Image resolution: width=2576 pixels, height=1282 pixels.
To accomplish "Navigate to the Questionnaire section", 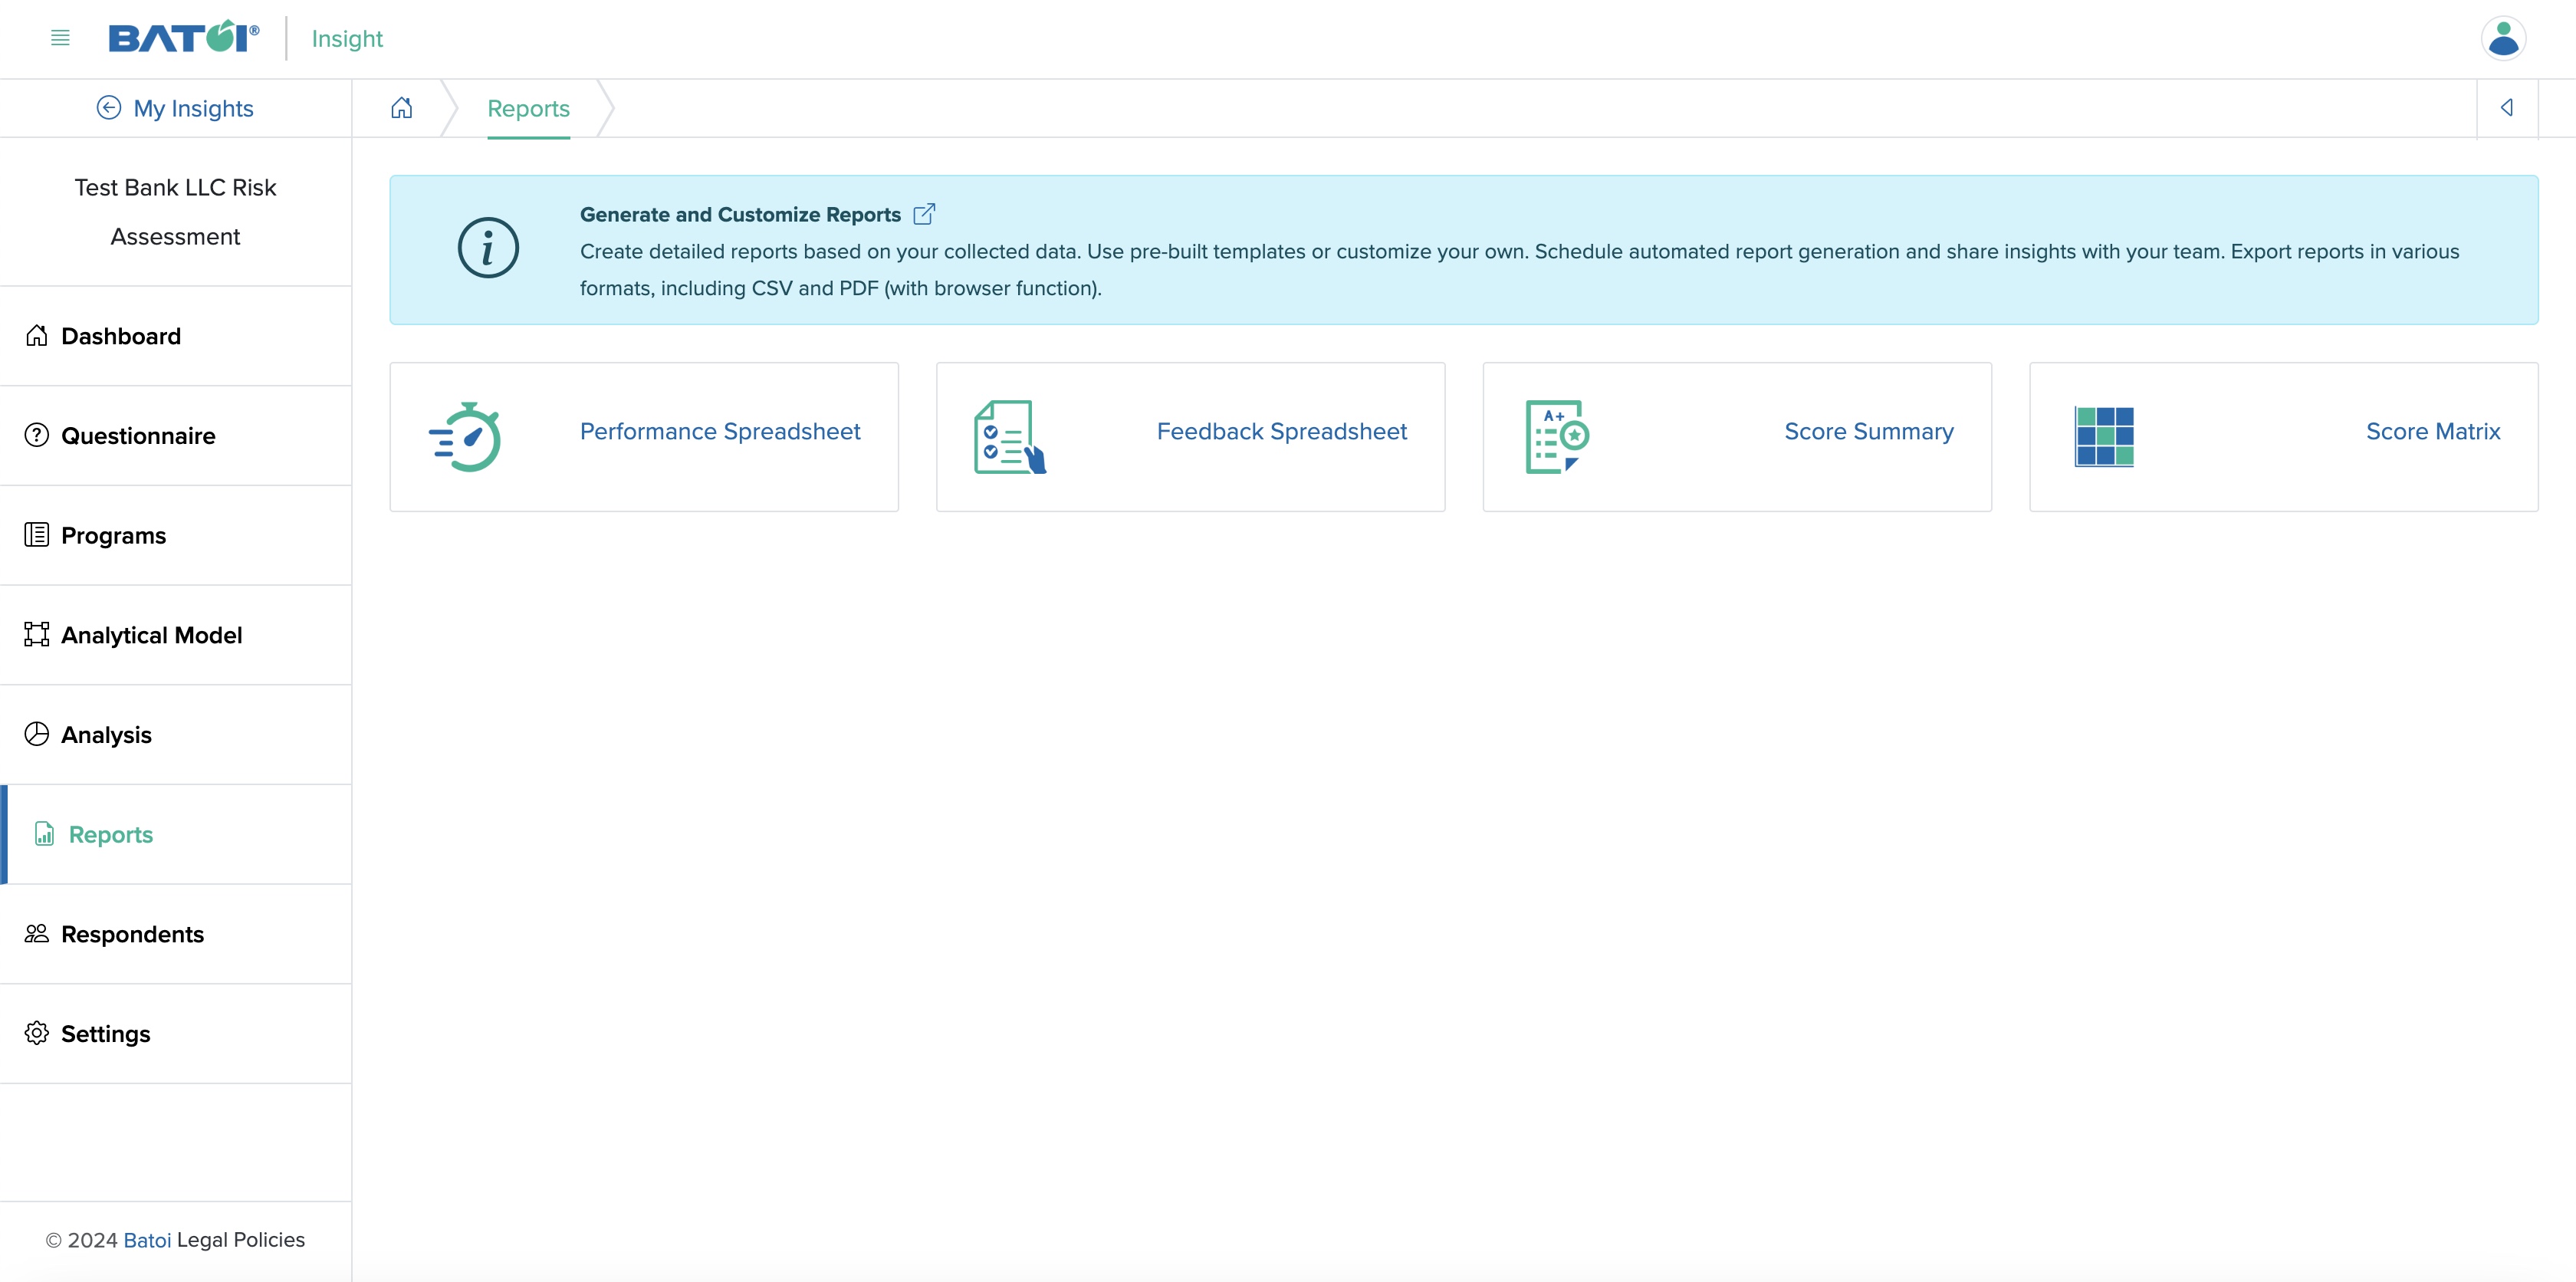I will click(x=138, y=436).
